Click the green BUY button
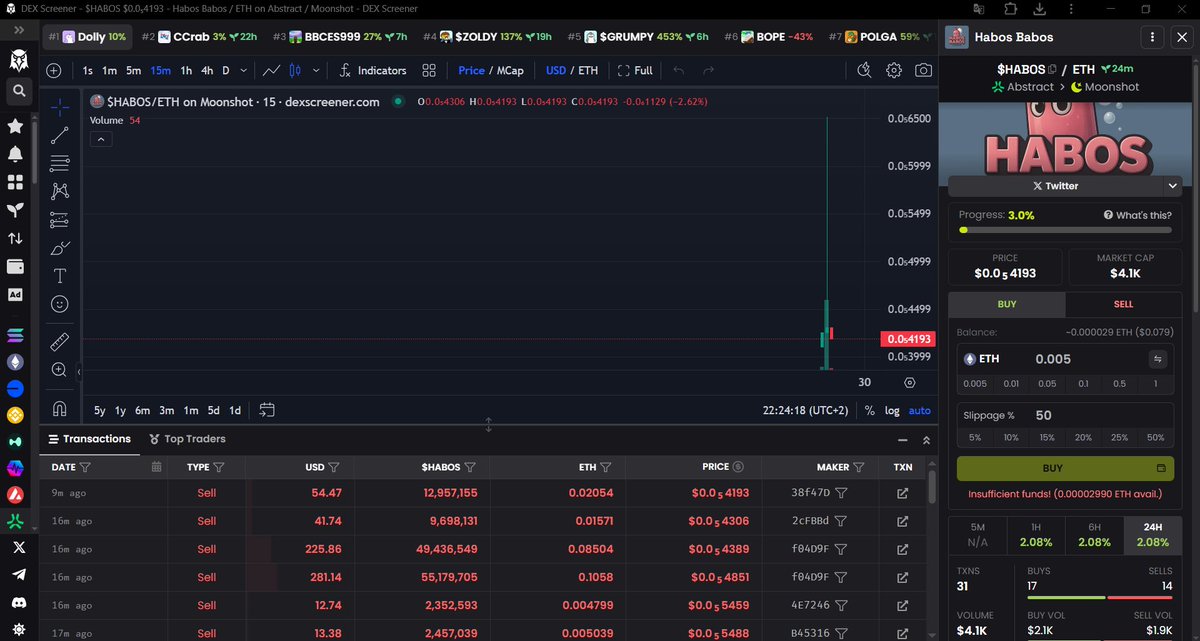This screenshot has height=641, width=1200. [1065, 468]
